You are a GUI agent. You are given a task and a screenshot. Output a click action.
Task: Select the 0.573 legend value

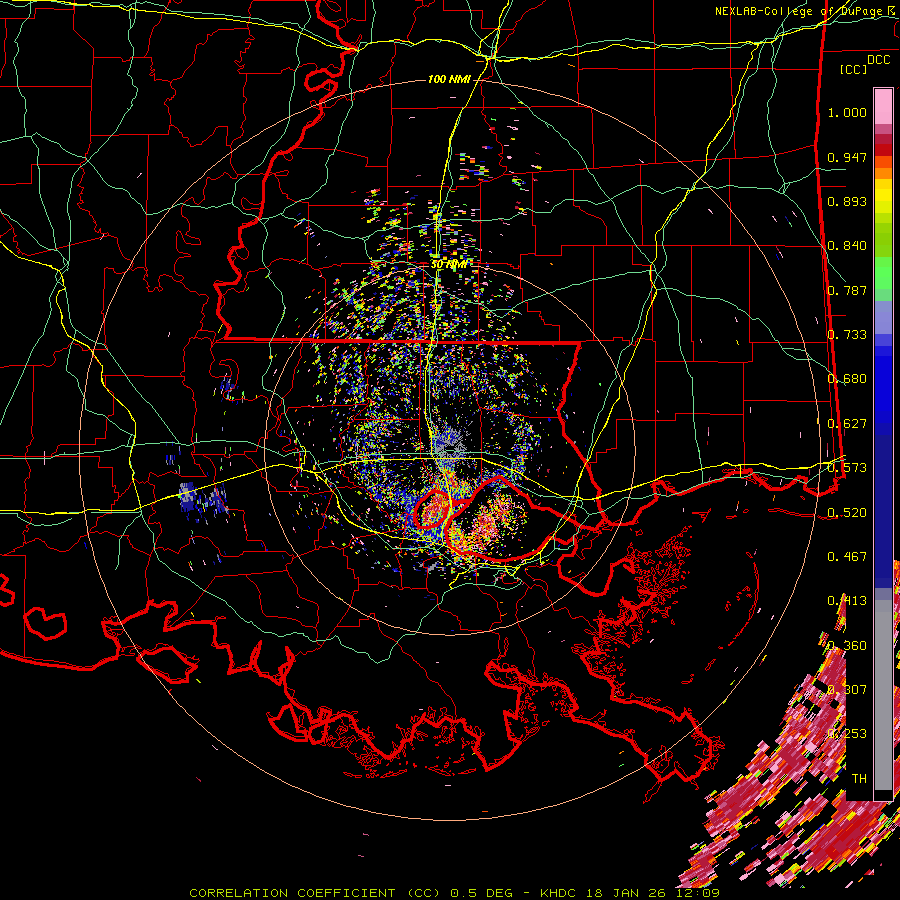pos(847,468)
